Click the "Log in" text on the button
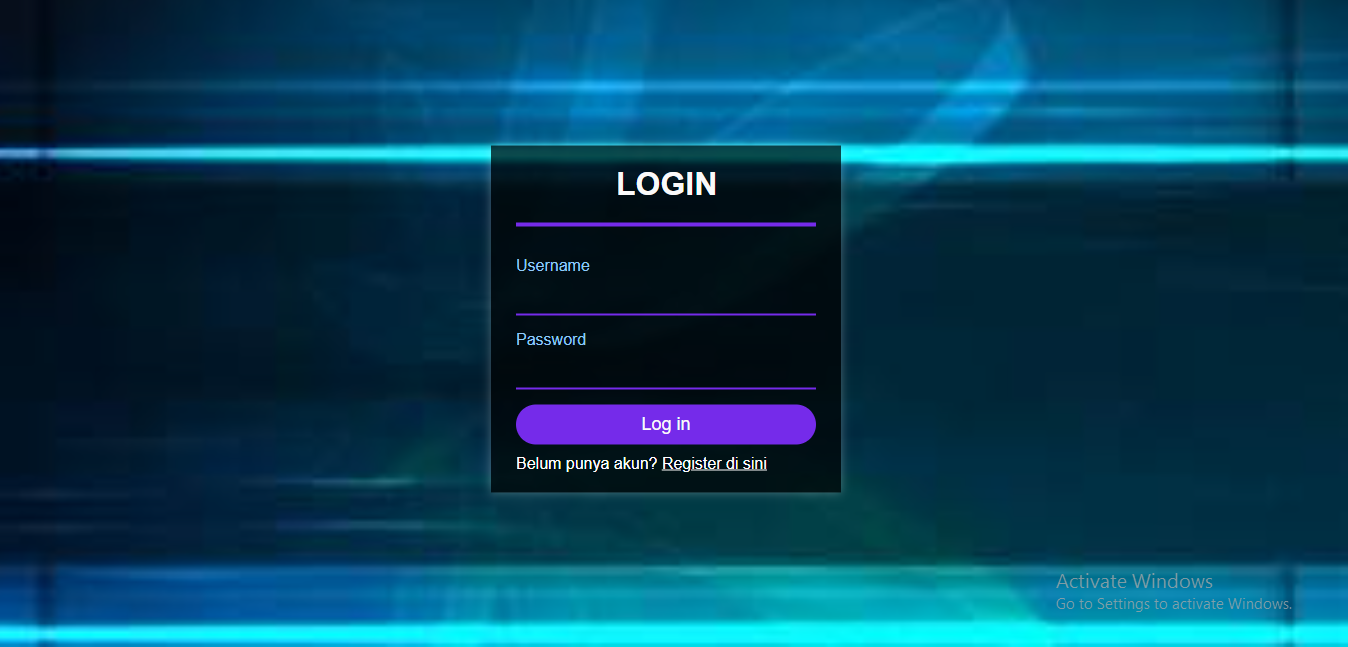The height and width of the screenshot is (647, 1348). click(x=666, y=424)
